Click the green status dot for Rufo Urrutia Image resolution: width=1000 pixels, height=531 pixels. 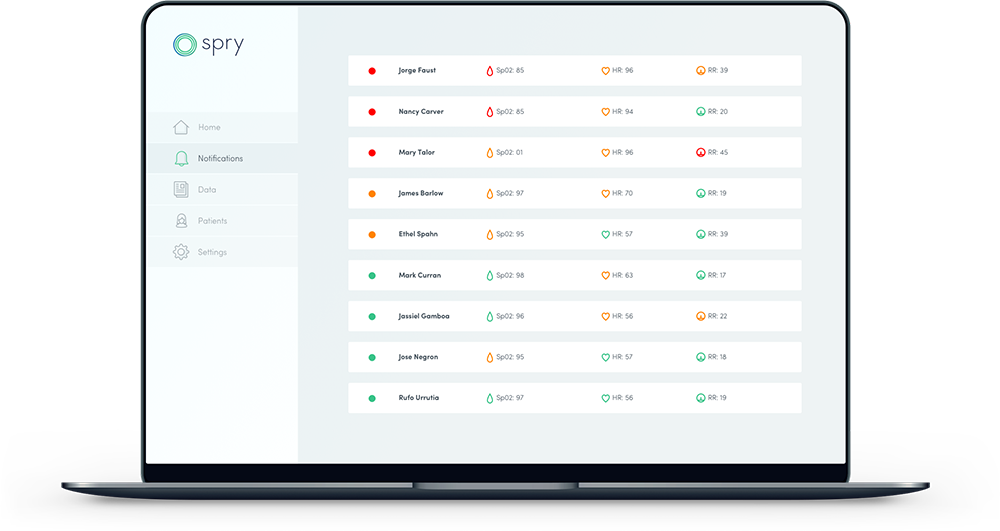(x=372, y=398)
